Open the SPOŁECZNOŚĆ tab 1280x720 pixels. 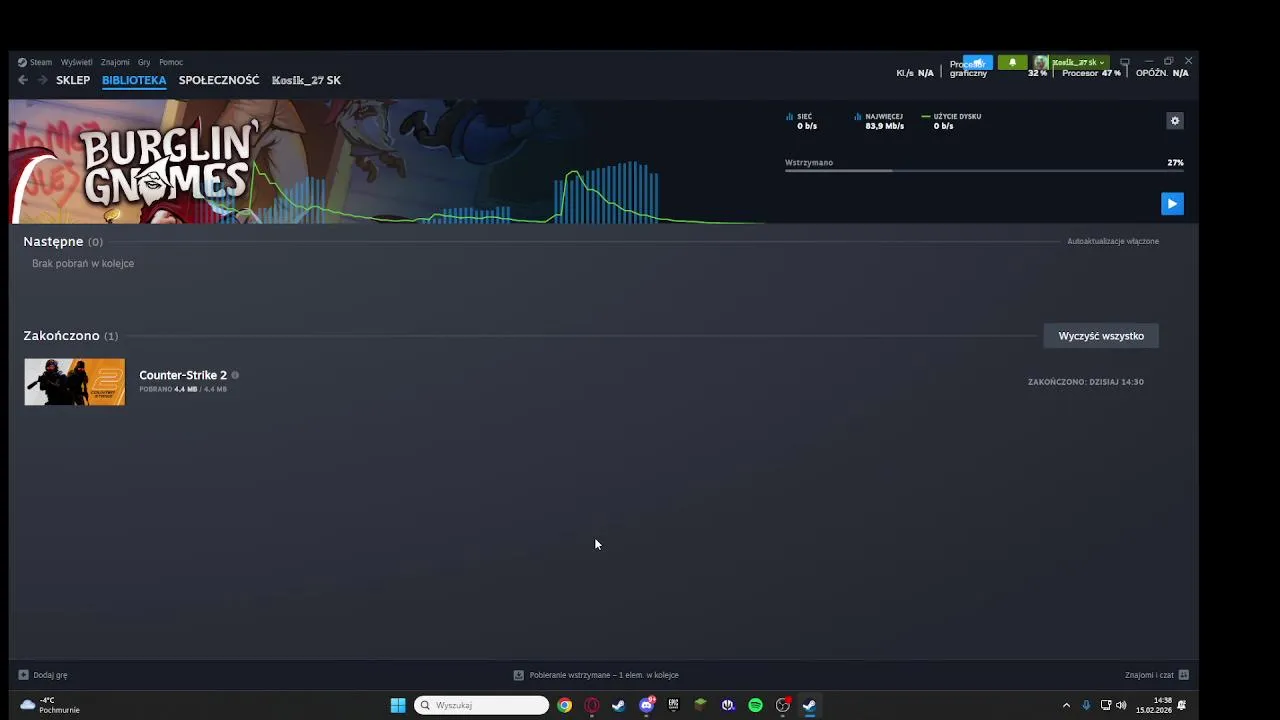point(219,80)
